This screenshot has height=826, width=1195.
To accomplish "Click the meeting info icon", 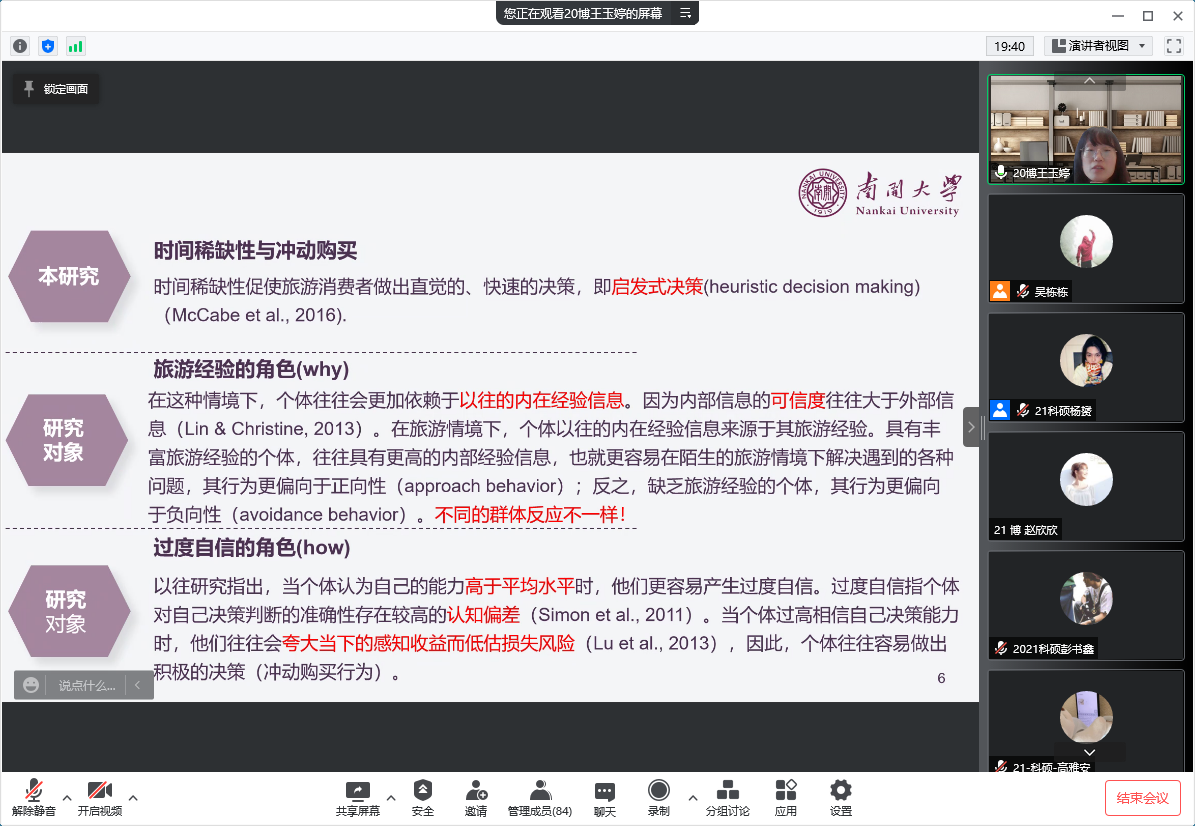I will 20,46.
